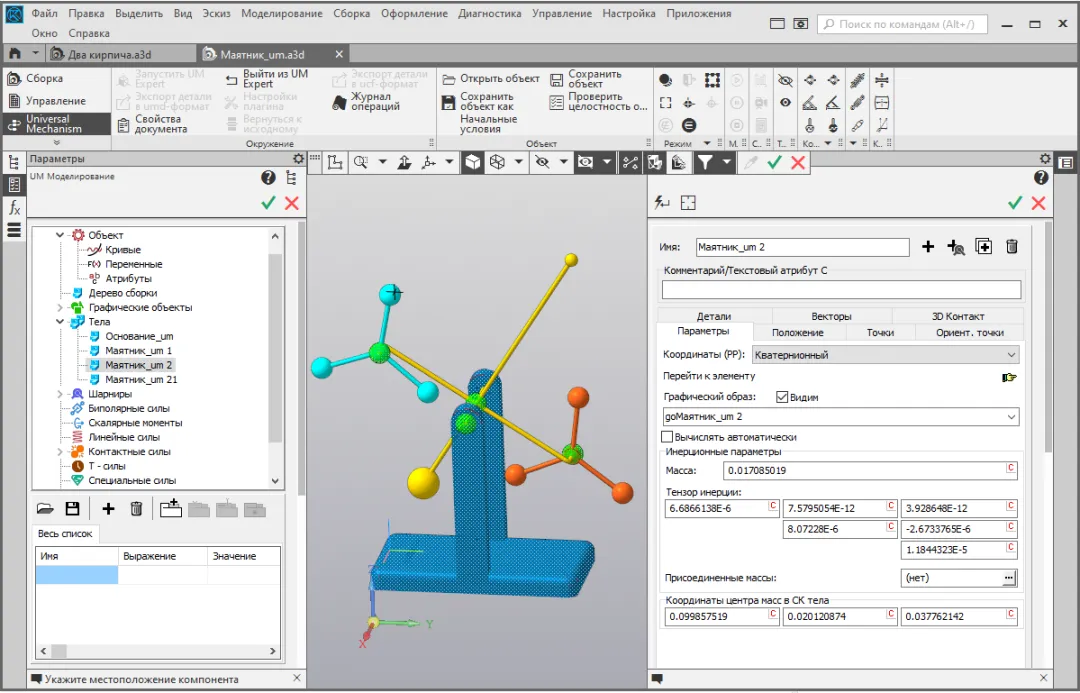
Task: Enable the Вычислять автоматически checkbox
Action: (668, 437)
